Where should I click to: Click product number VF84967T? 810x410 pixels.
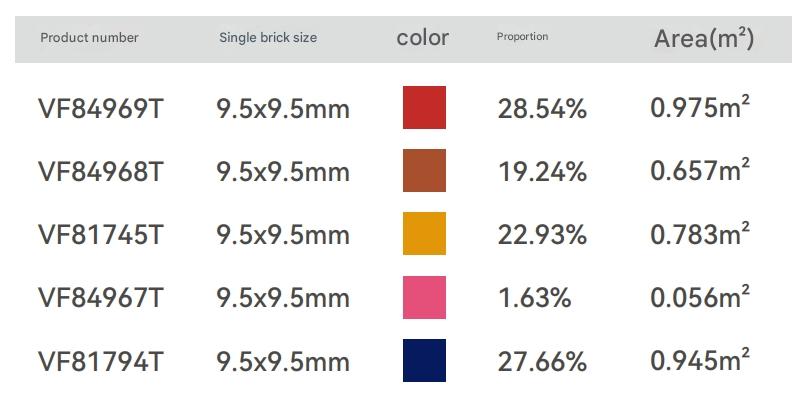pos(100,298)
